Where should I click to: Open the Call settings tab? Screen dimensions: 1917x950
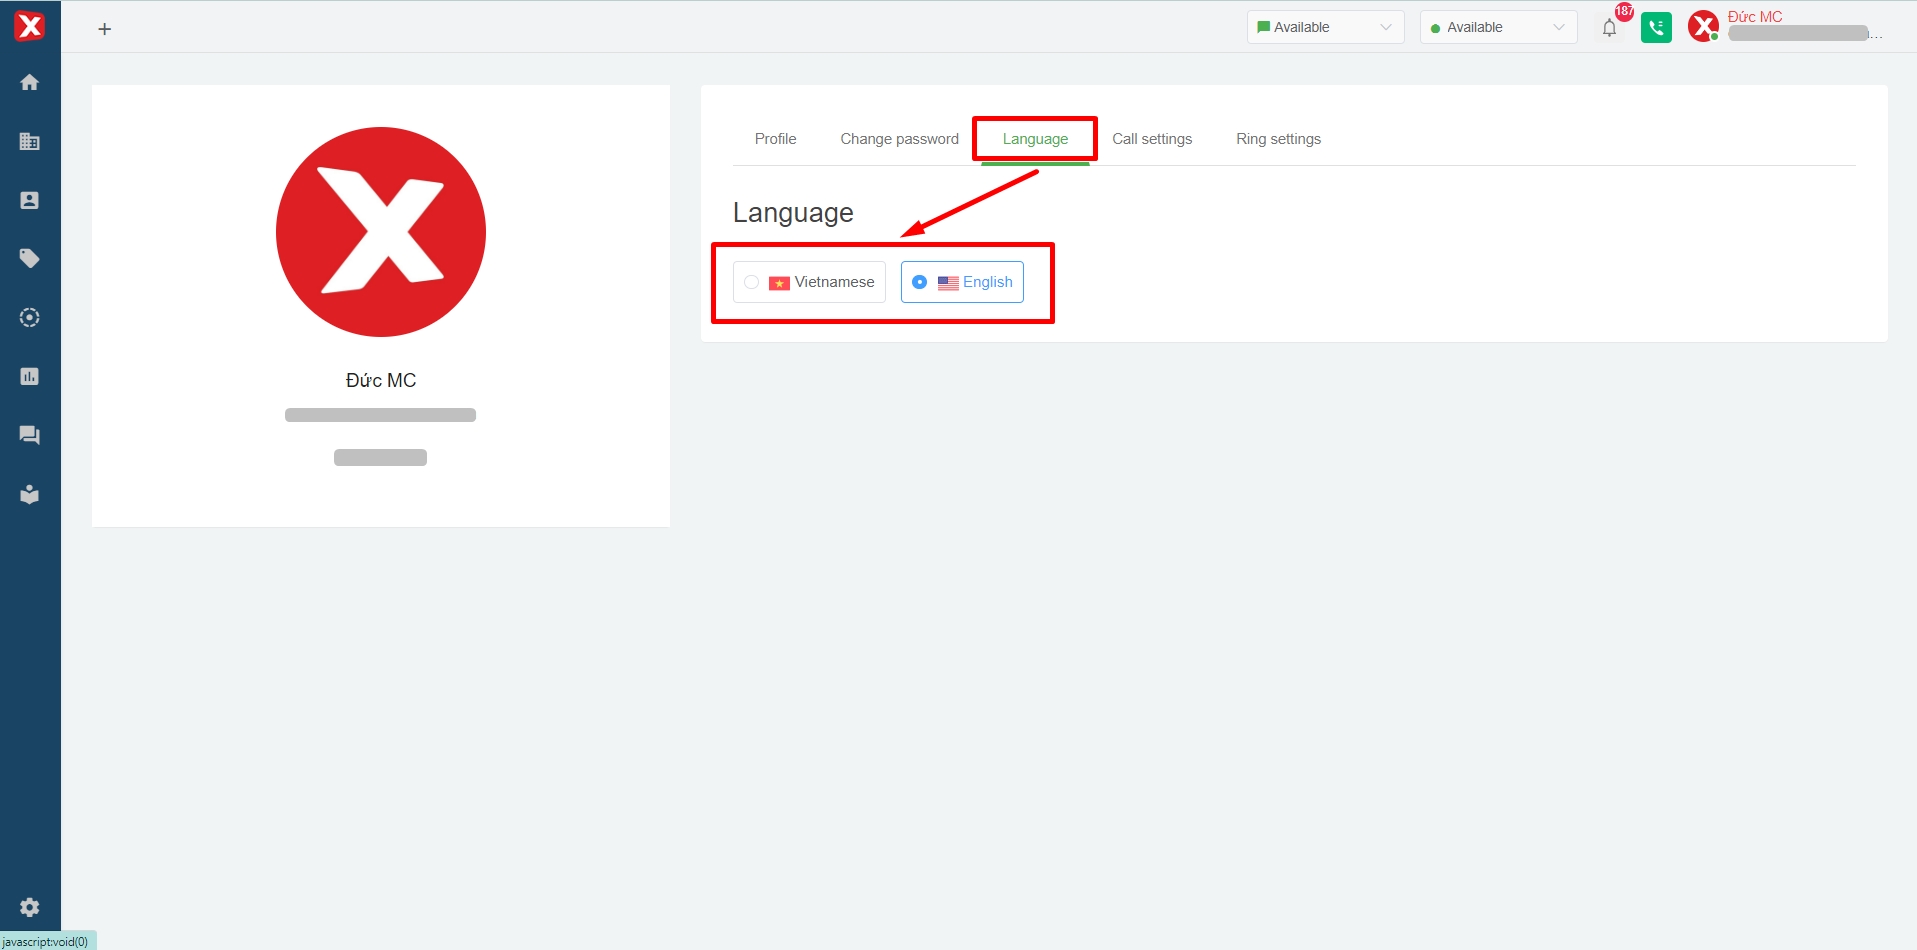1152,139
